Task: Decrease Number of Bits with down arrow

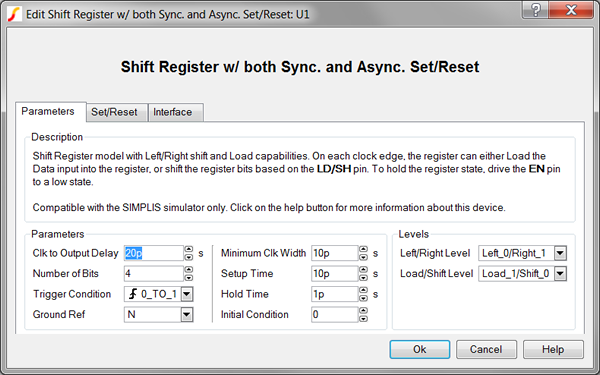Action: [189, 277]
